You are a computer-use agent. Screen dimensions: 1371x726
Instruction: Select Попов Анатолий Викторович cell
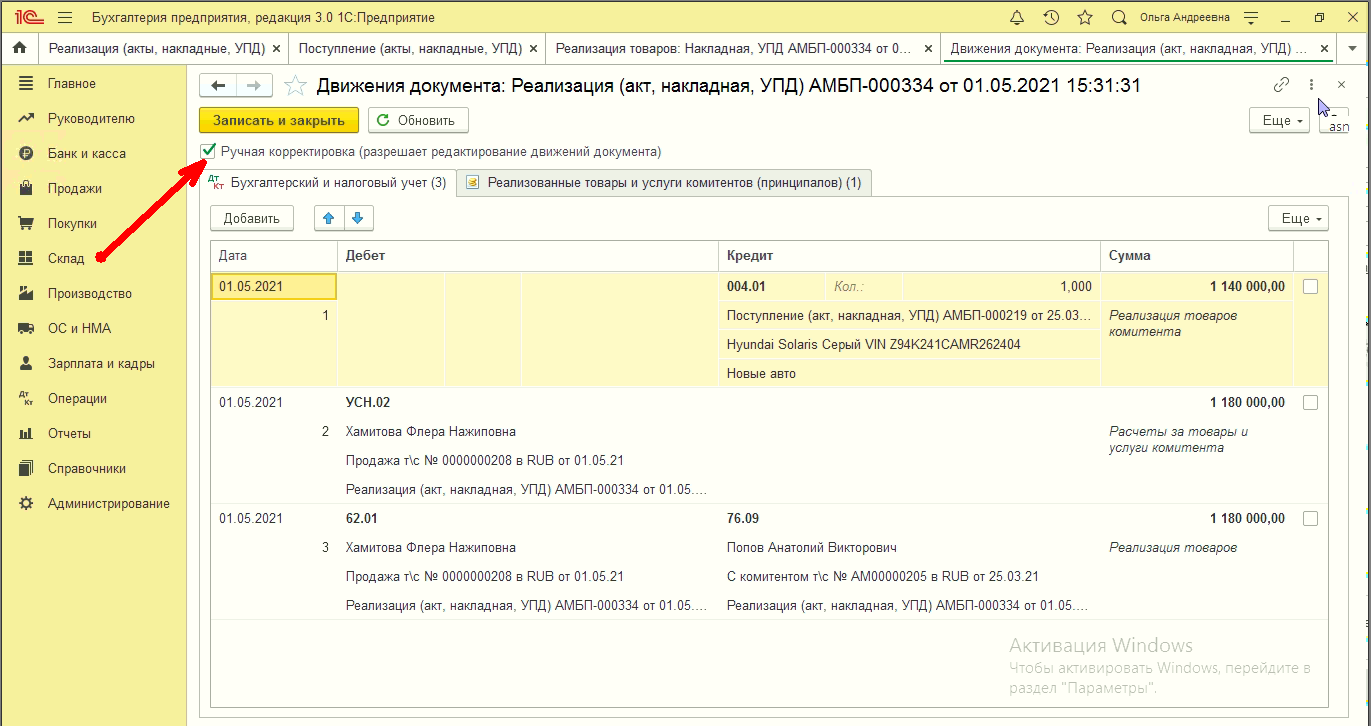coord(909,548)
